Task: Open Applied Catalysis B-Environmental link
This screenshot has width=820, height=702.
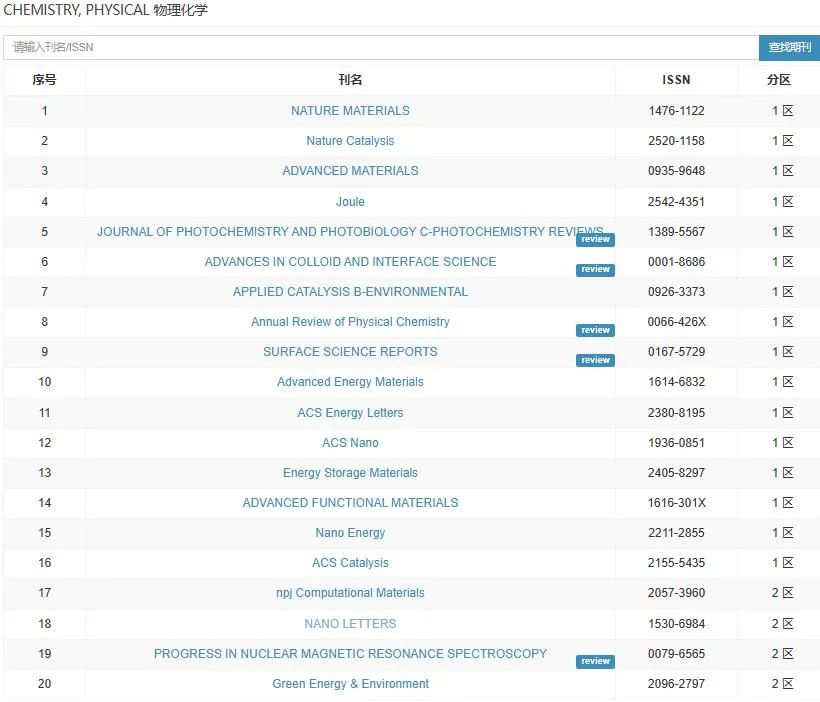Action: point(350,291)
